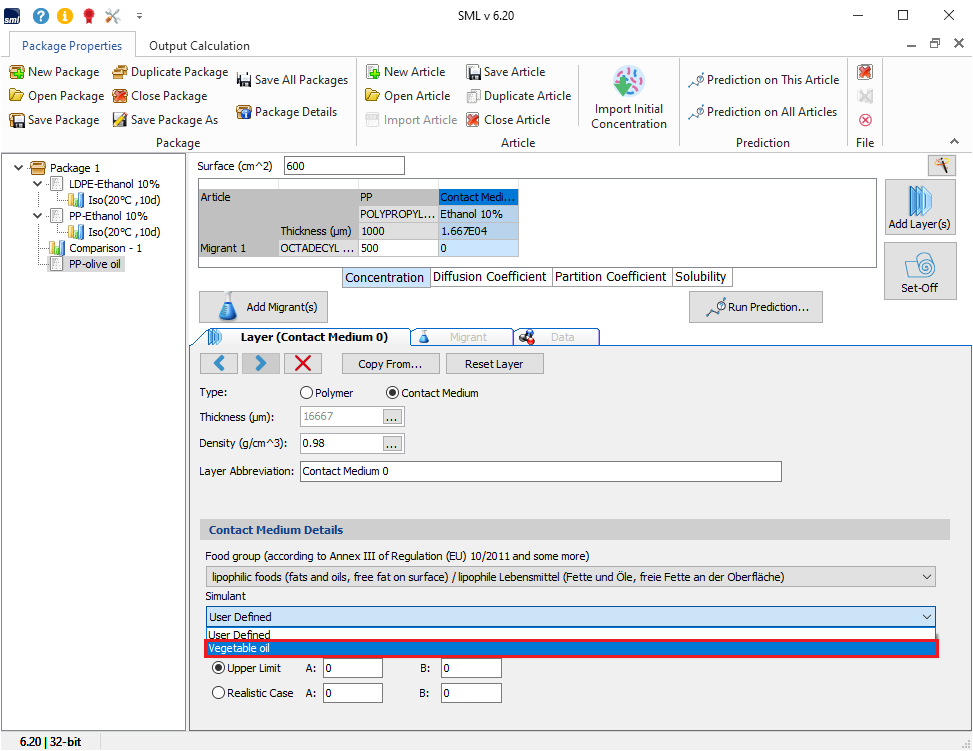Click Save All Packages
This screenshot has height=751, width=973.
click(292, 80)
